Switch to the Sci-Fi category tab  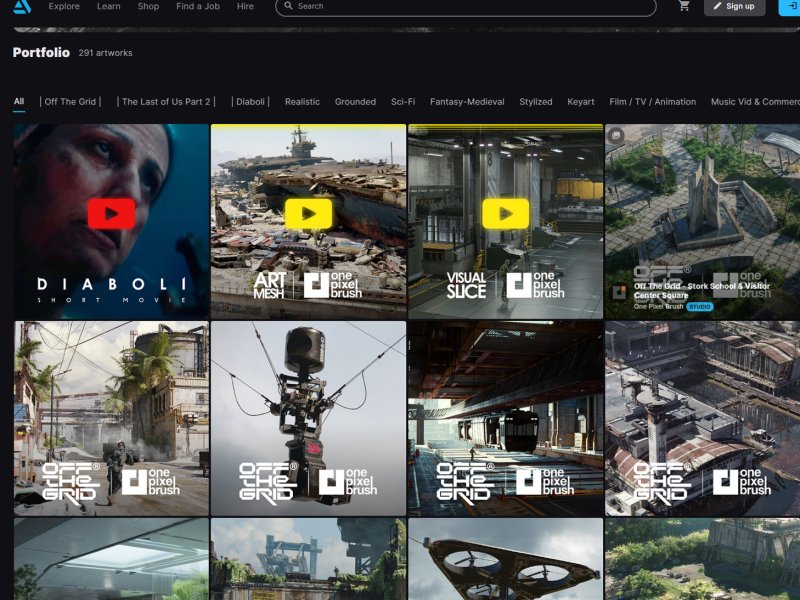click(403, 102)
